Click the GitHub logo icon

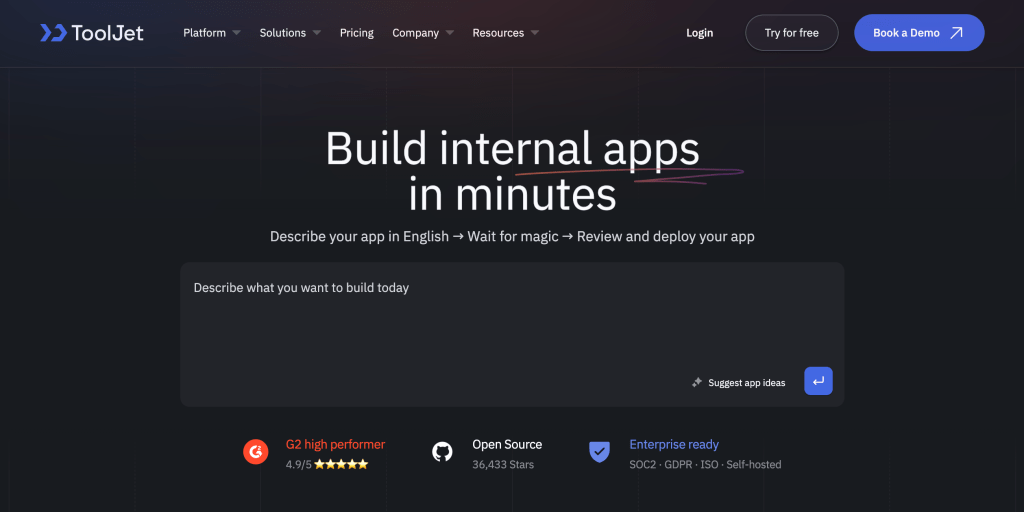point(442,452)
